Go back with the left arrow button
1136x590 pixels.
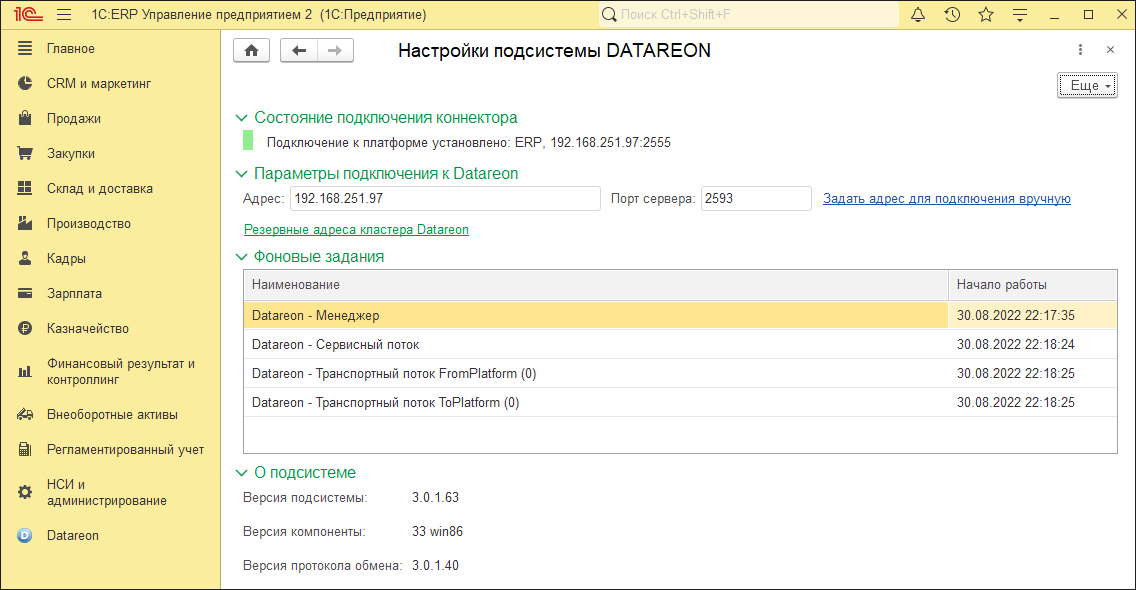click(299, 51)
